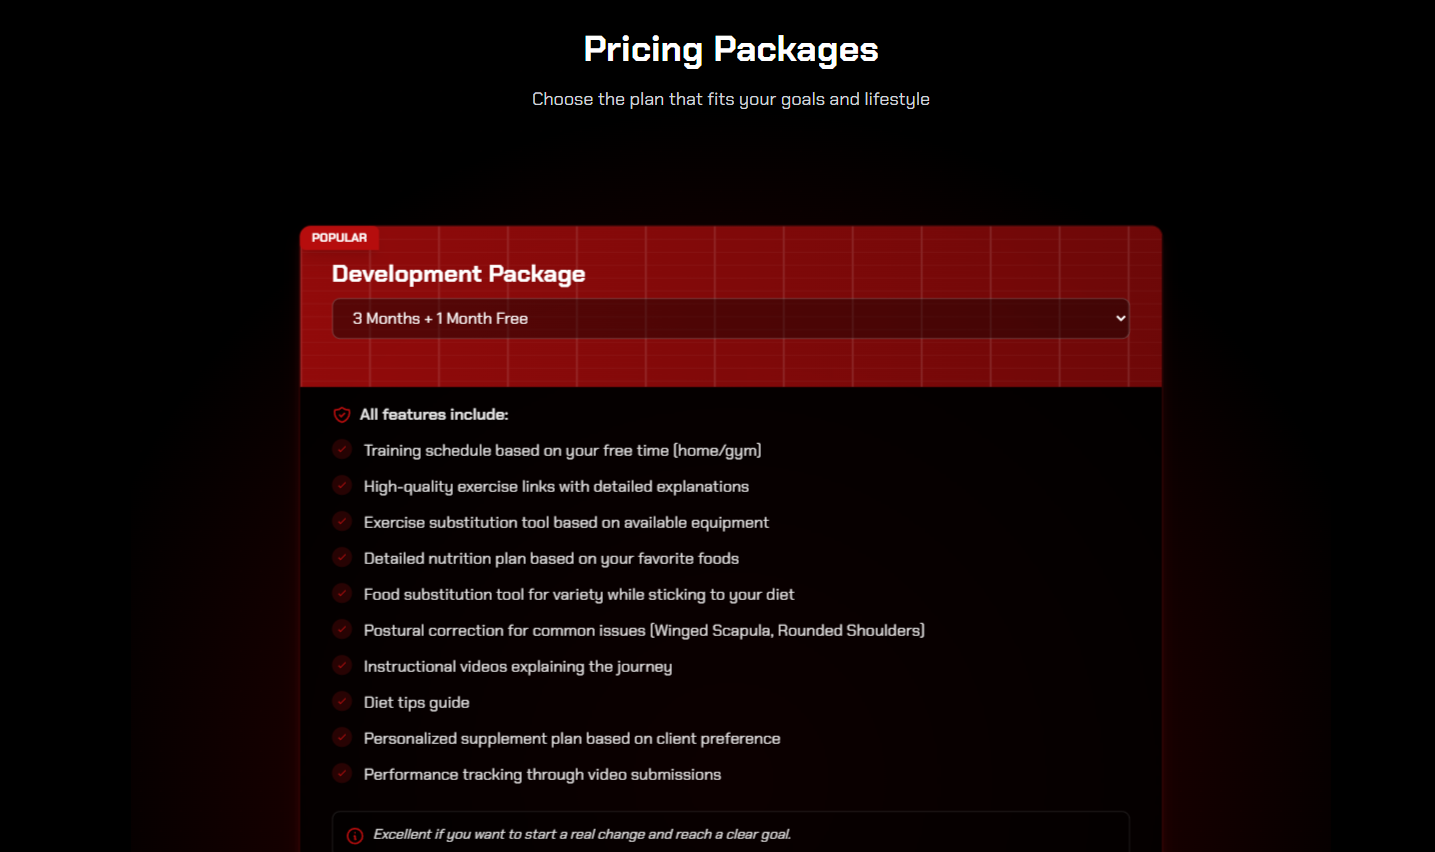Click the Diet tips guide feature text
This screenshot has width=1435, height=852.
click(417, 703)
